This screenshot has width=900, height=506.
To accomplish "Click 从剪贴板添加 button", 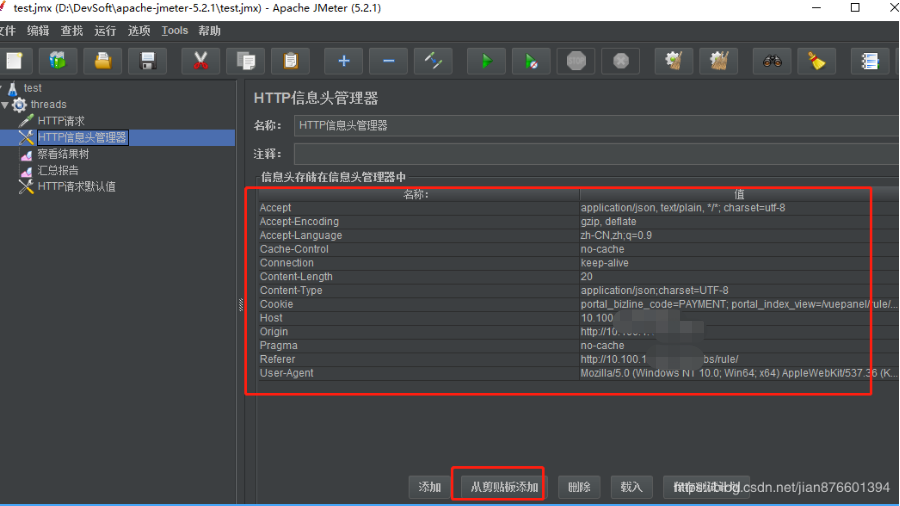I will 504,487.
